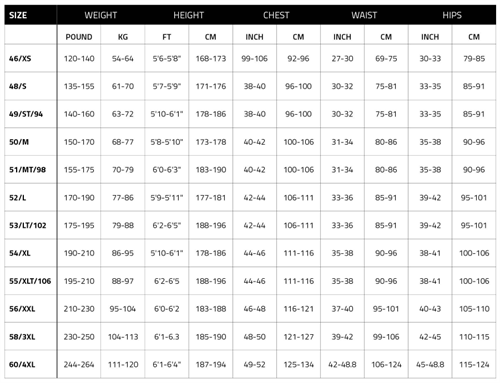Click the WAIST header label
500x383 pixels.
point(364,15)
